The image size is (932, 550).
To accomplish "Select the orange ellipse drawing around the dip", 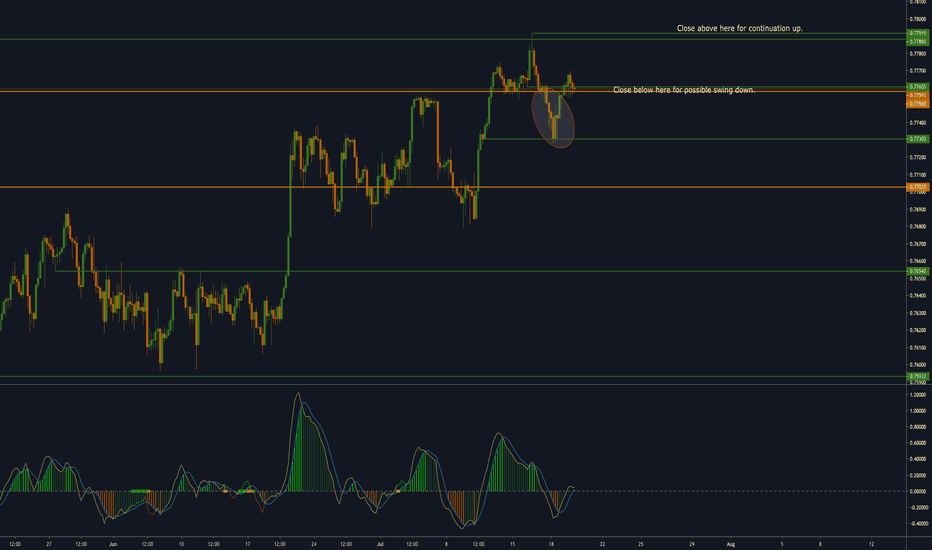I will pos(553,117).
